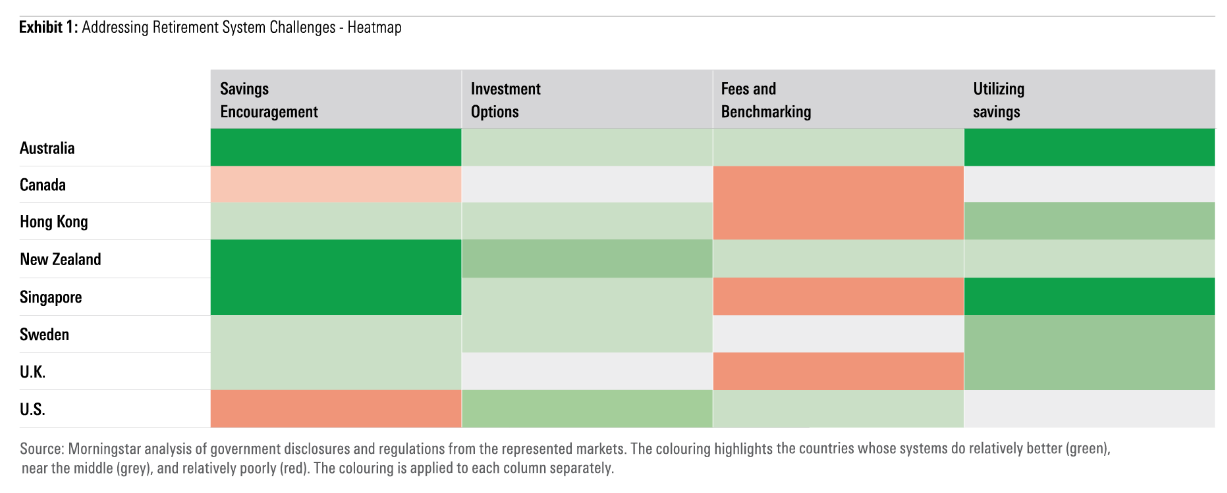1227x493 pixels.
Task: Select the U.S. row label
Action: tap(32, 408)
